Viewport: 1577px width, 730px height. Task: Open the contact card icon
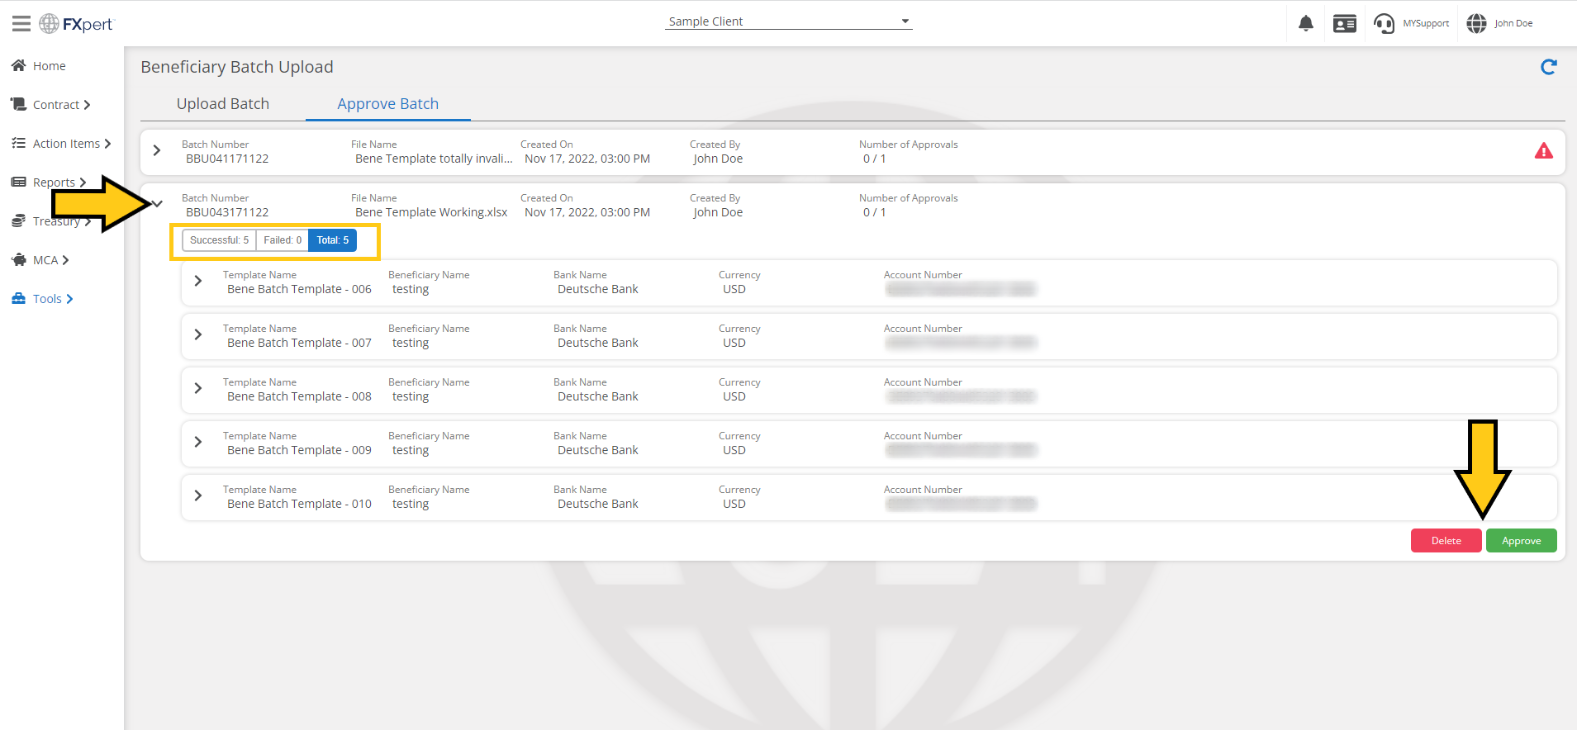click(1345, 23)
